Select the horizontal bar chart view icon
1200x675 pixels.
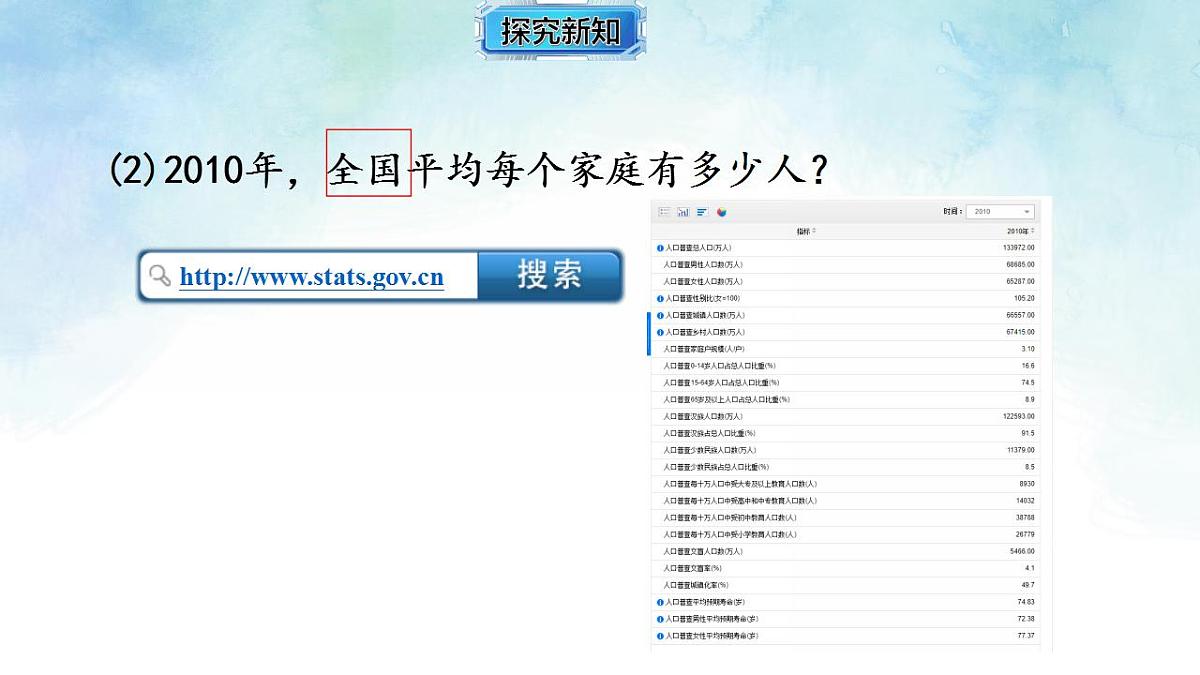pos(702,212)
